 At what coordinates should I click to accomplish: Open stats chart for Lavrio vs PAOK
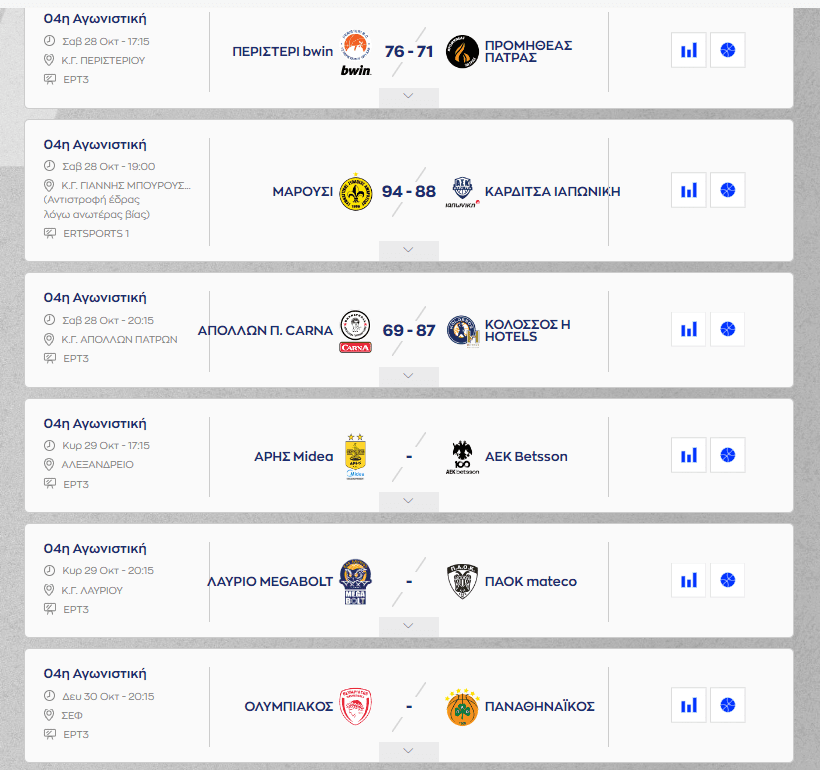coord(689,581)
